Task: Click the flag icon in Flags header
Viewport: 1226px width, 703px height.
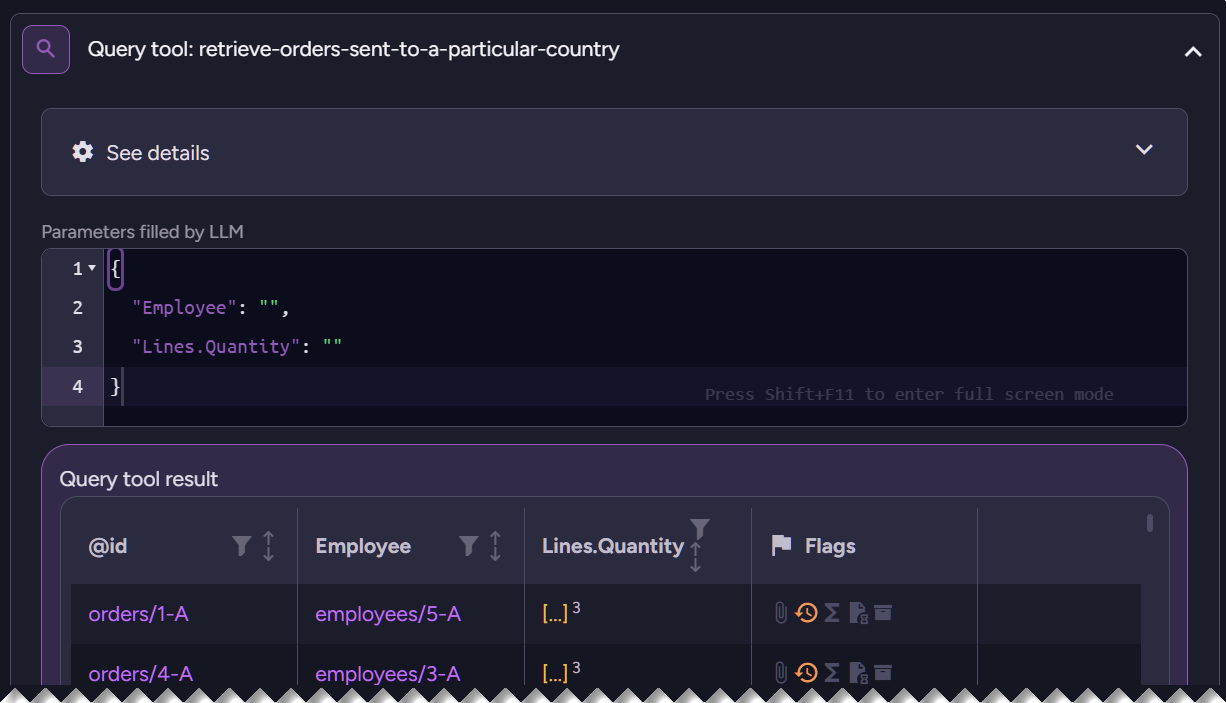Action: point(782,546)
